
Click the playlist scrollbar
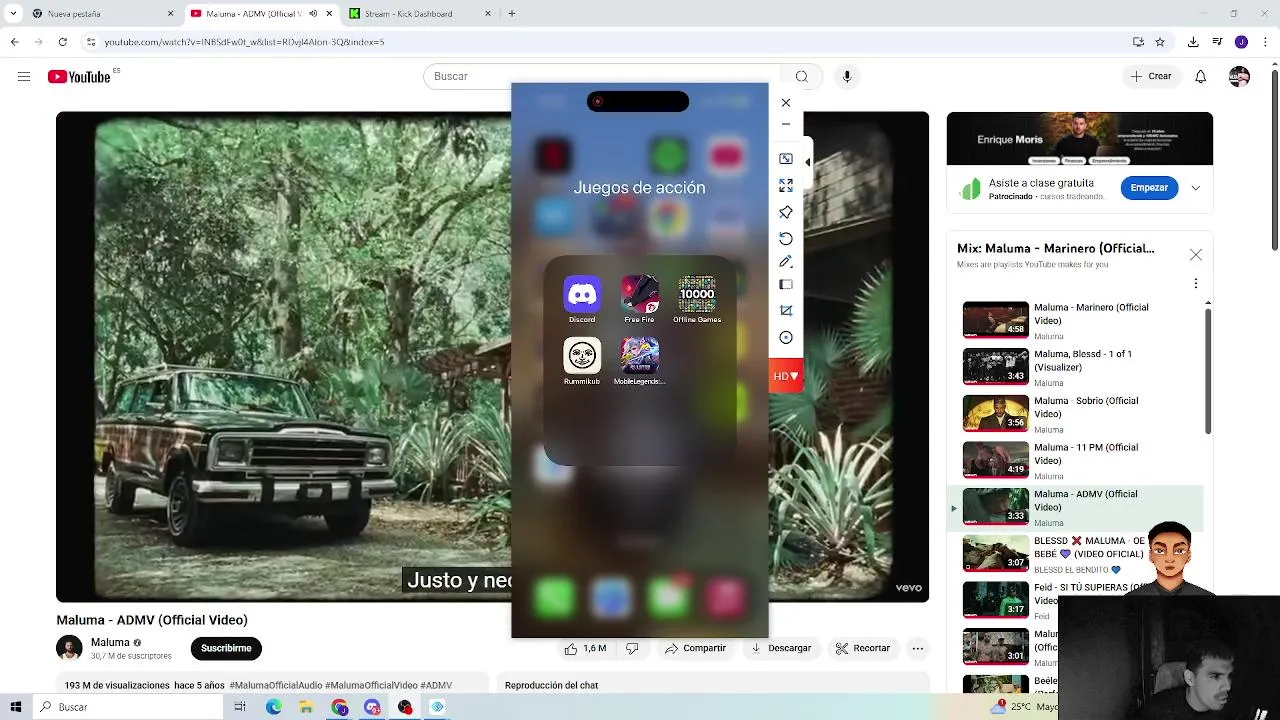coord(1208,370)
